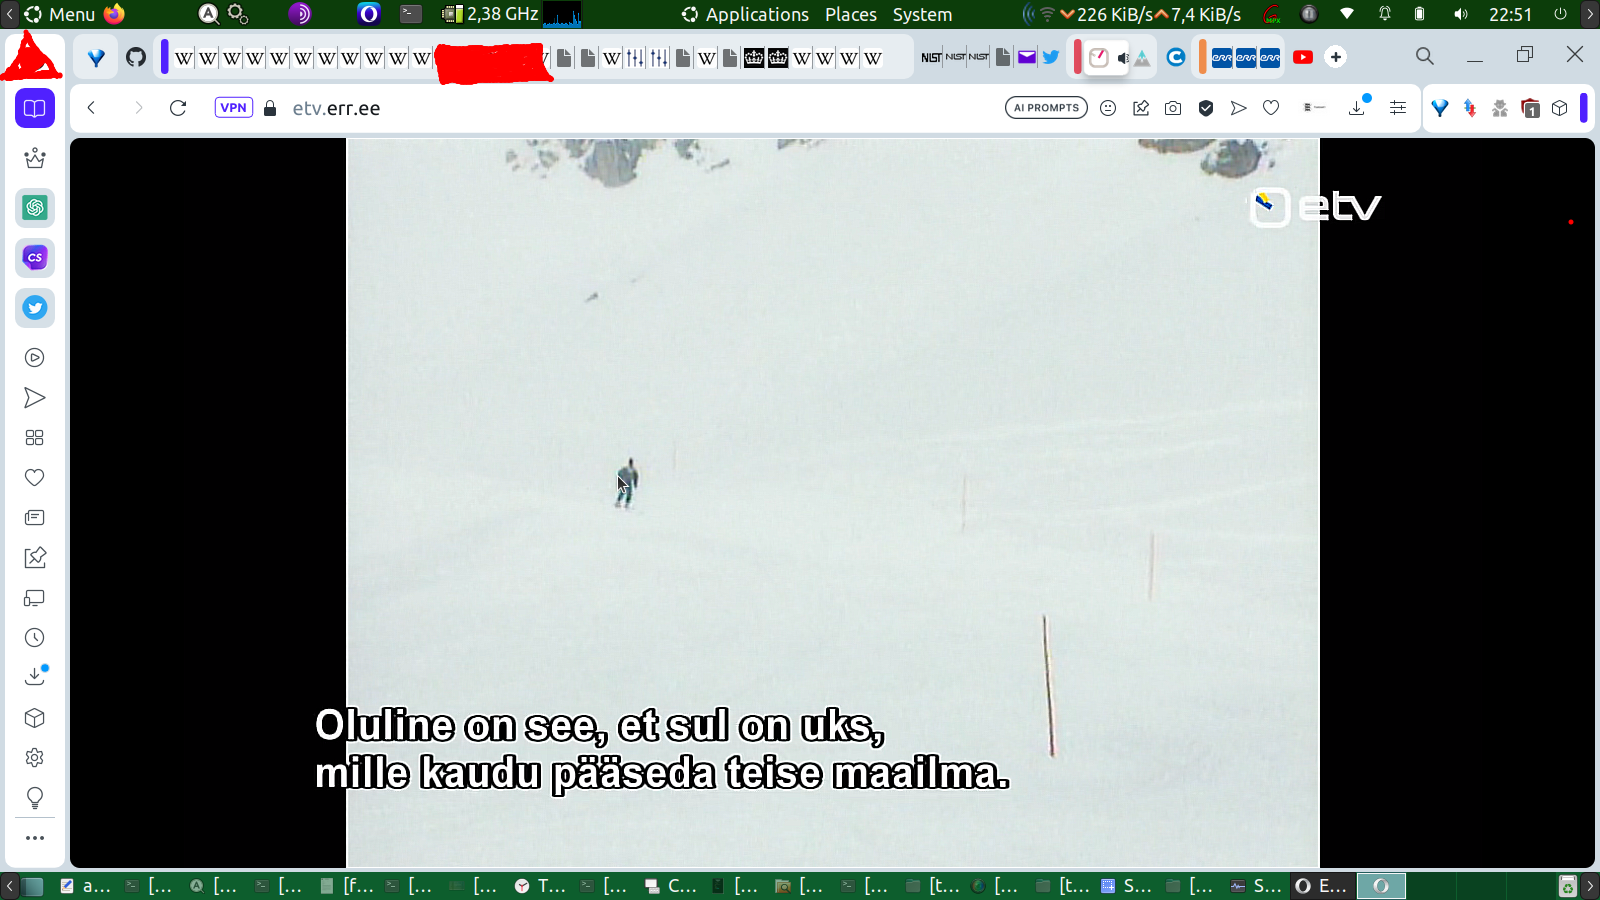Screen dimensions: 1600x900
Task: Open Easy Setup sliders menu
Action: pyautogui.click(x=1398, y=108)
